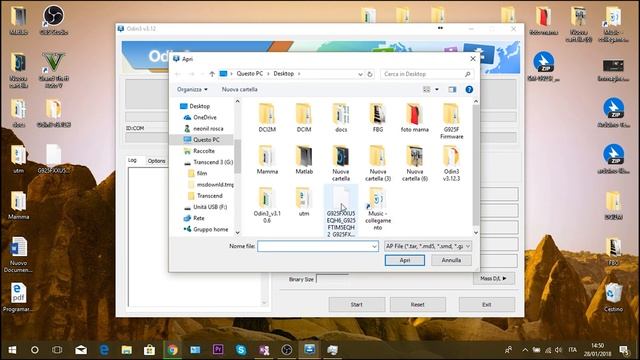Open Adobe Premiere from taskbar
The image size is (640, 360).
coord(218,350)
